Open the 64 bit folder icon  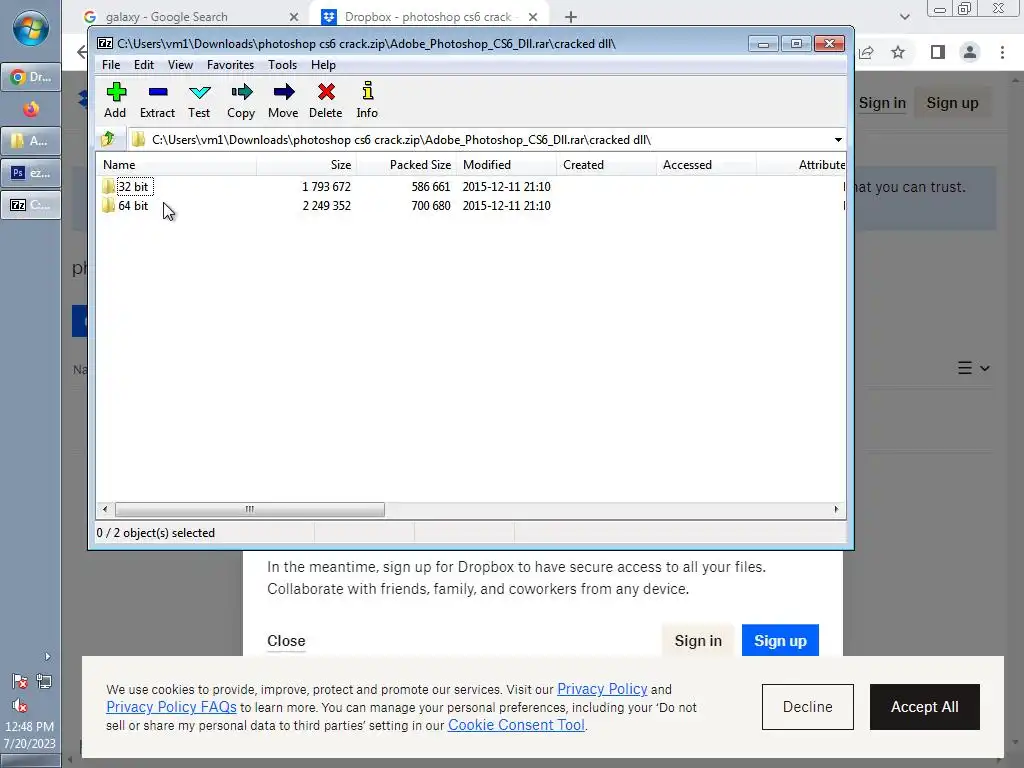click(x=108, y=206)
